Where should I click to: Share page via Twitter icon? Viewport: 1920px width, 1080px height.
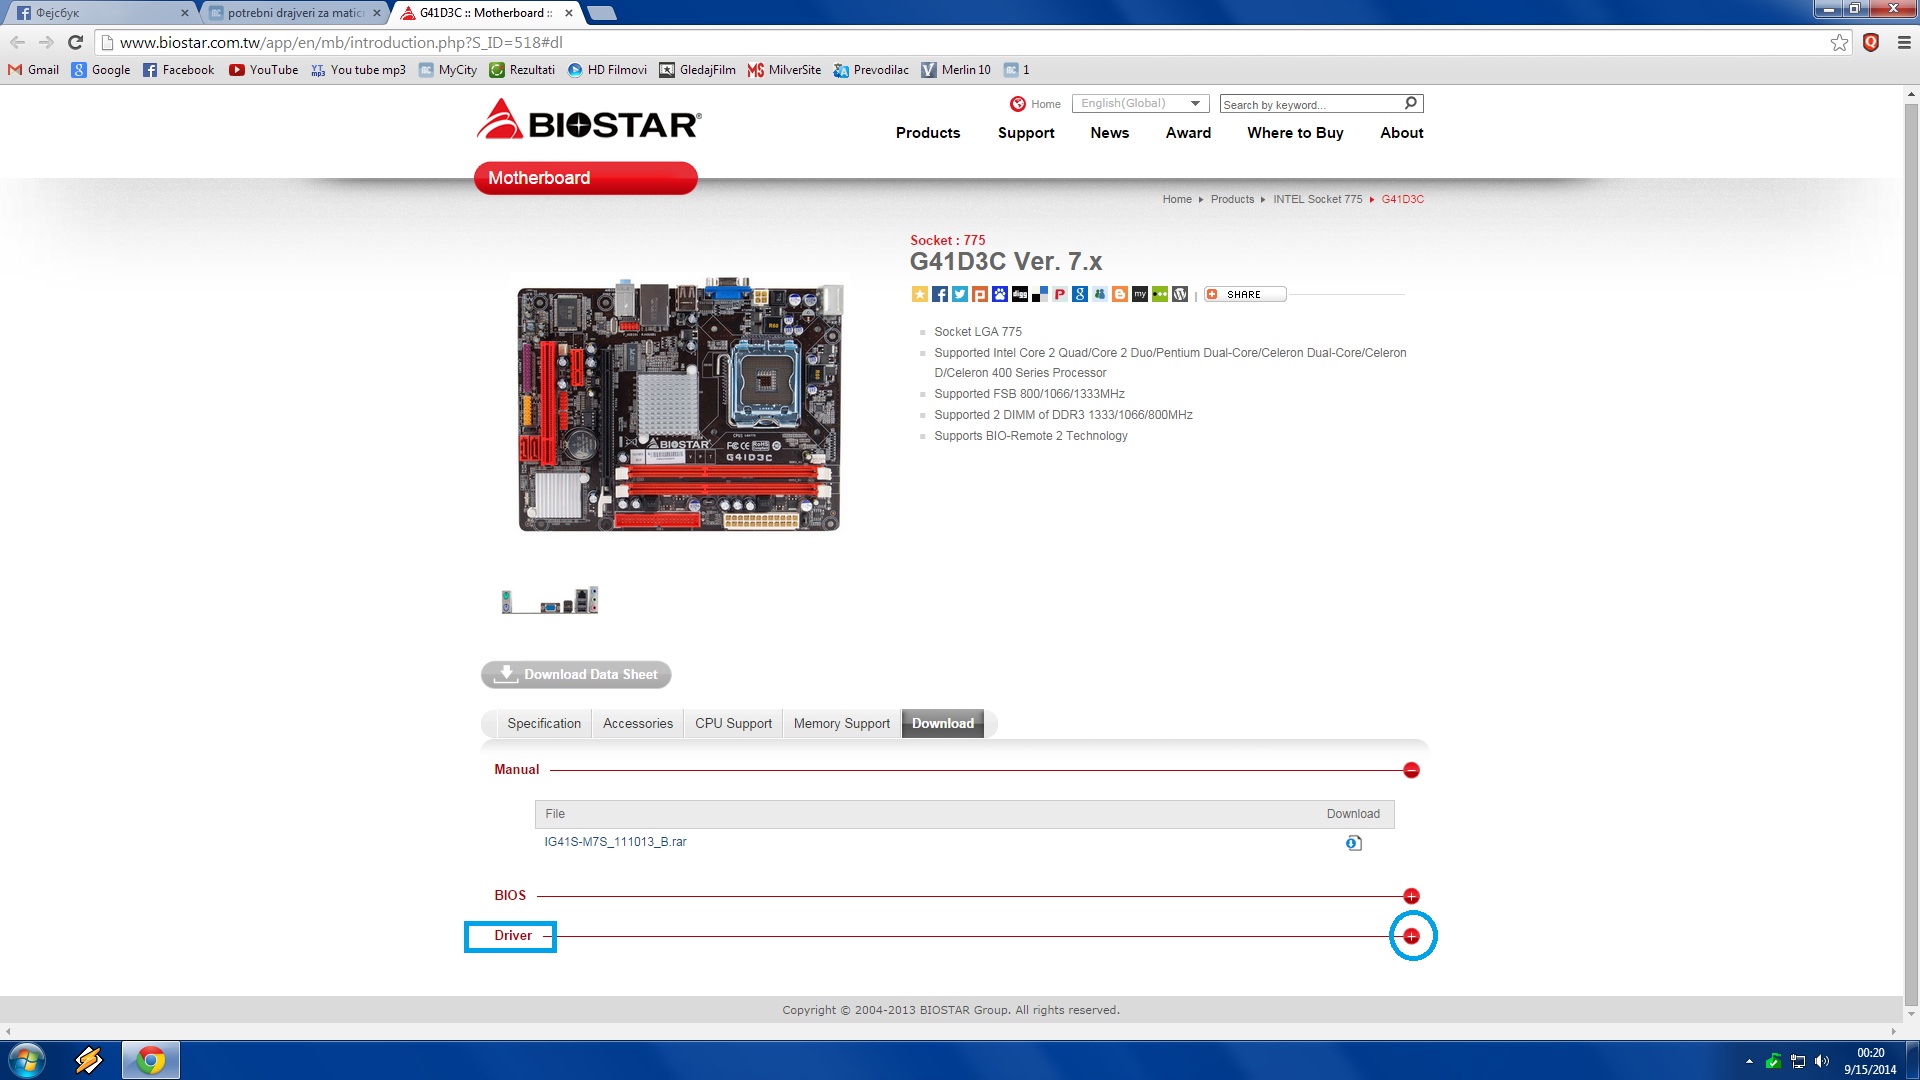click(x=960, y=294)
